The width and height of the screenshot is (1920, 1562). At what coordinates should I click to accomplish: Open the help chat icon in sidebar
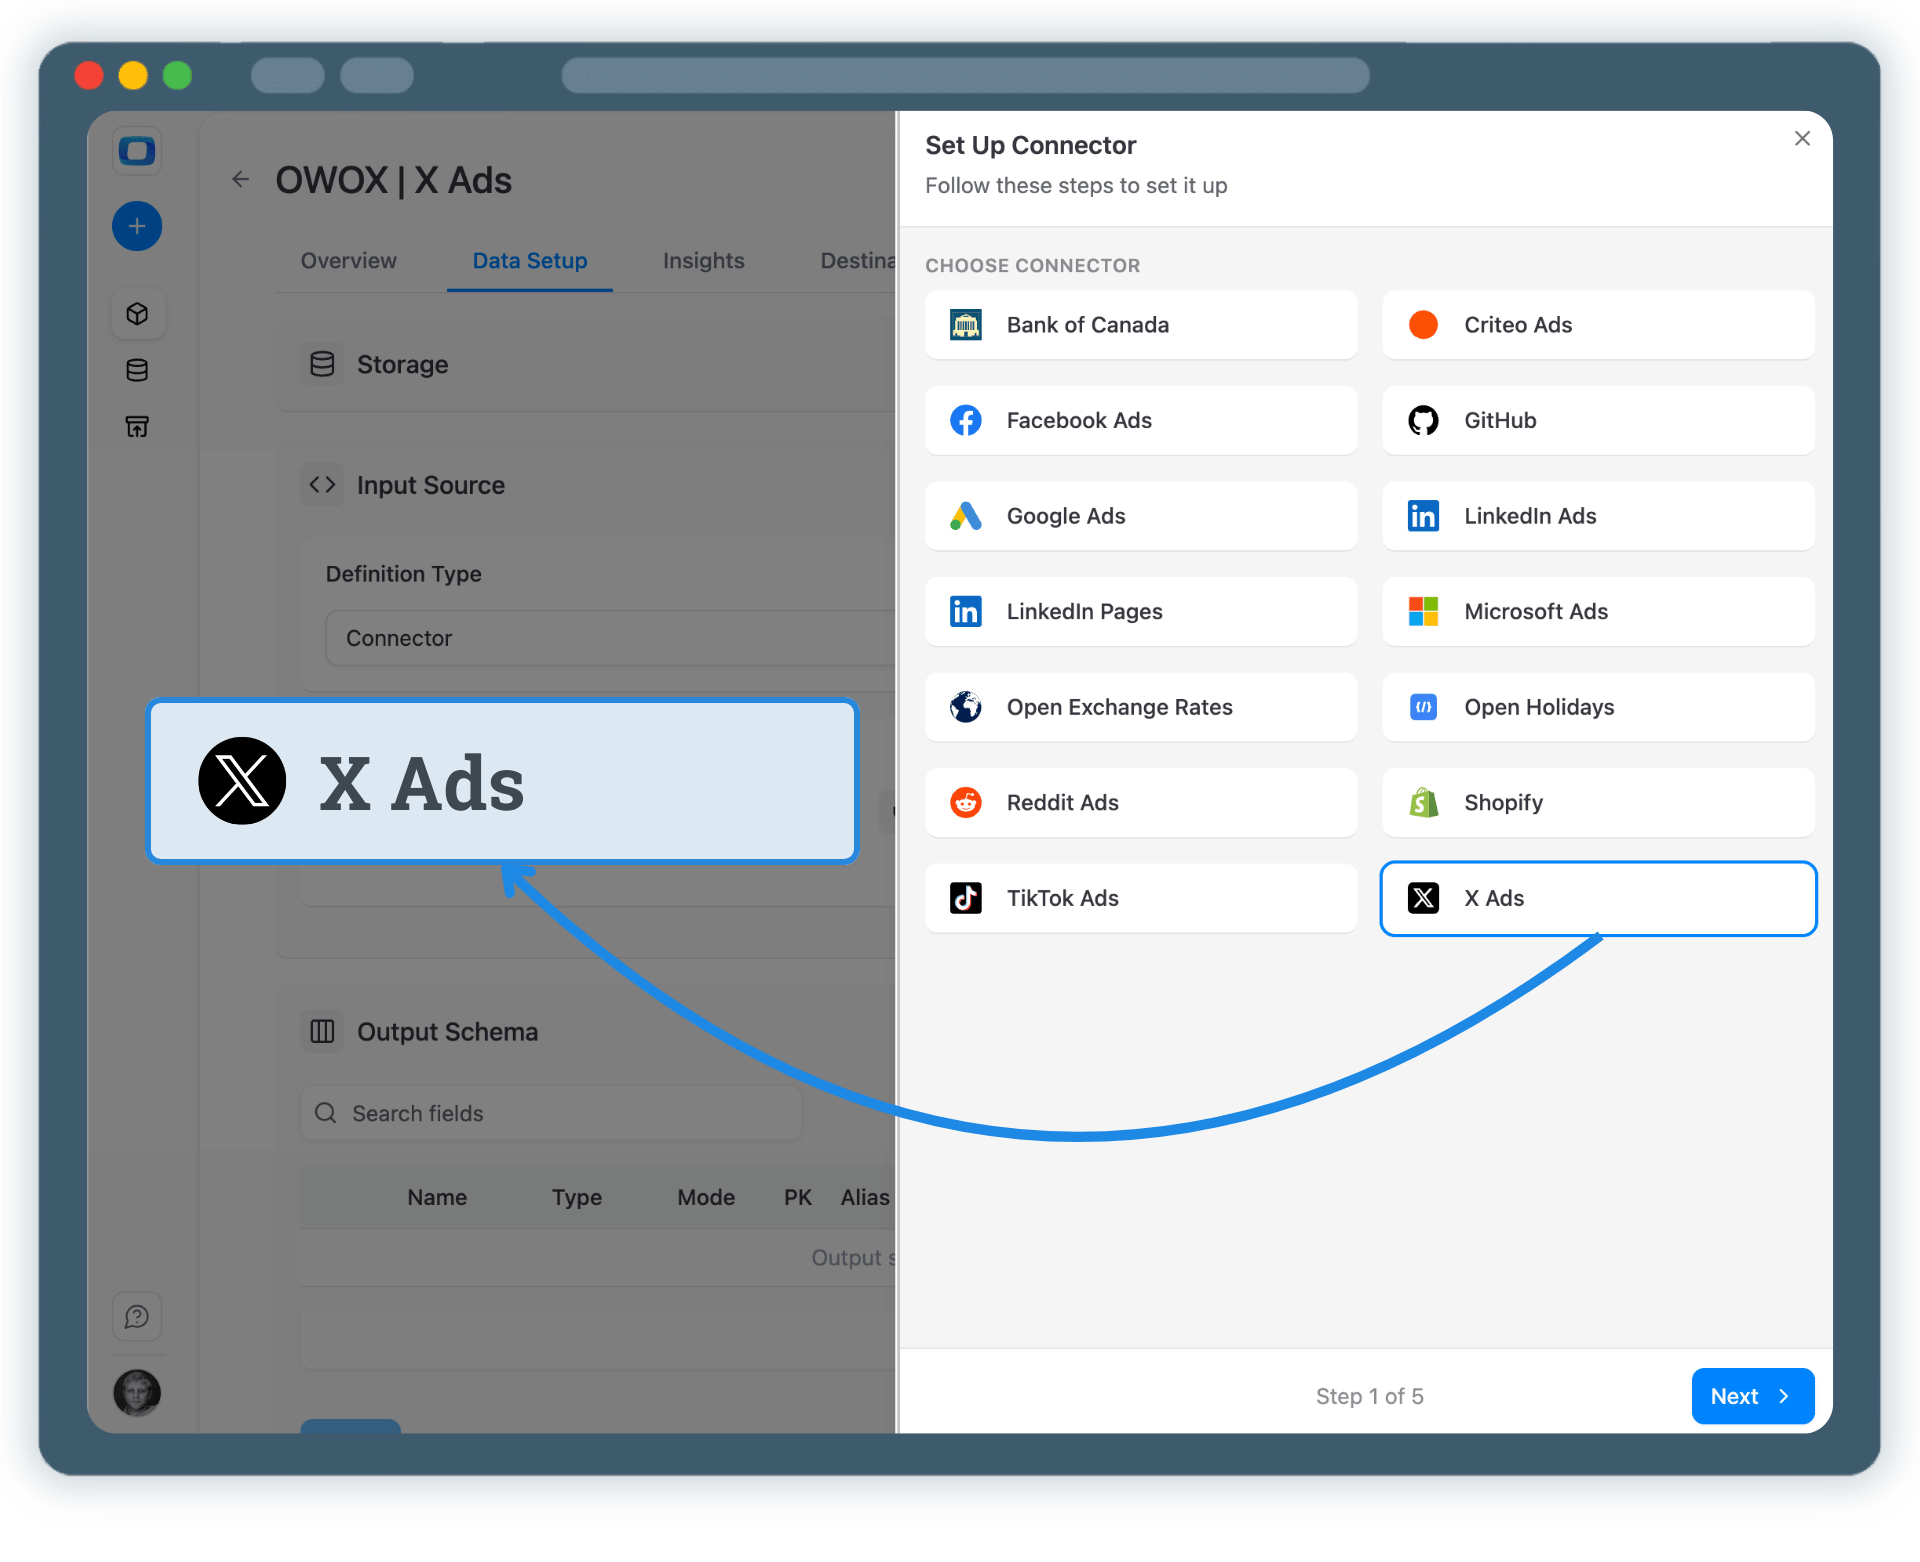137,1316
